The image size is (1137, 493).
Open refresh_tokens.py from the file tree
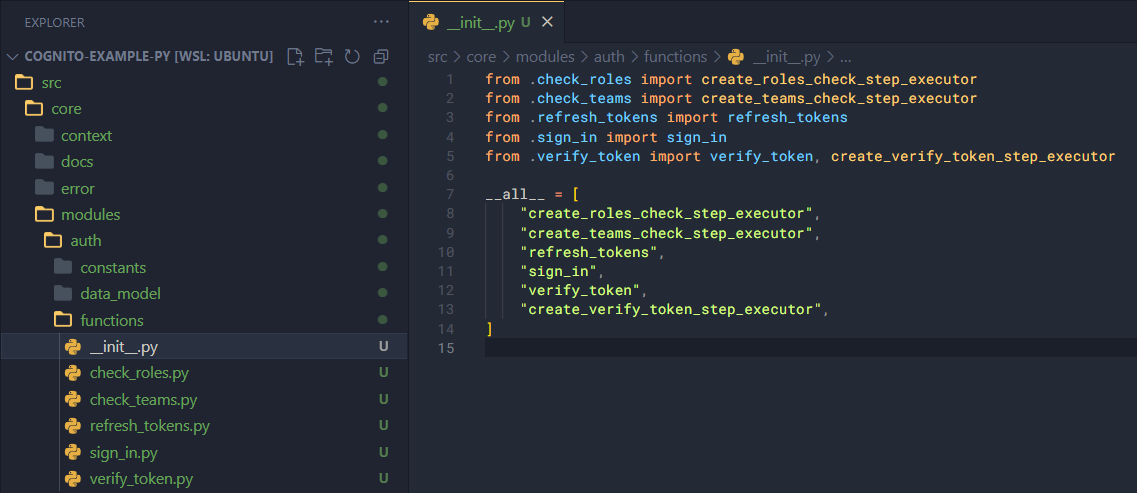coord(149,426)
